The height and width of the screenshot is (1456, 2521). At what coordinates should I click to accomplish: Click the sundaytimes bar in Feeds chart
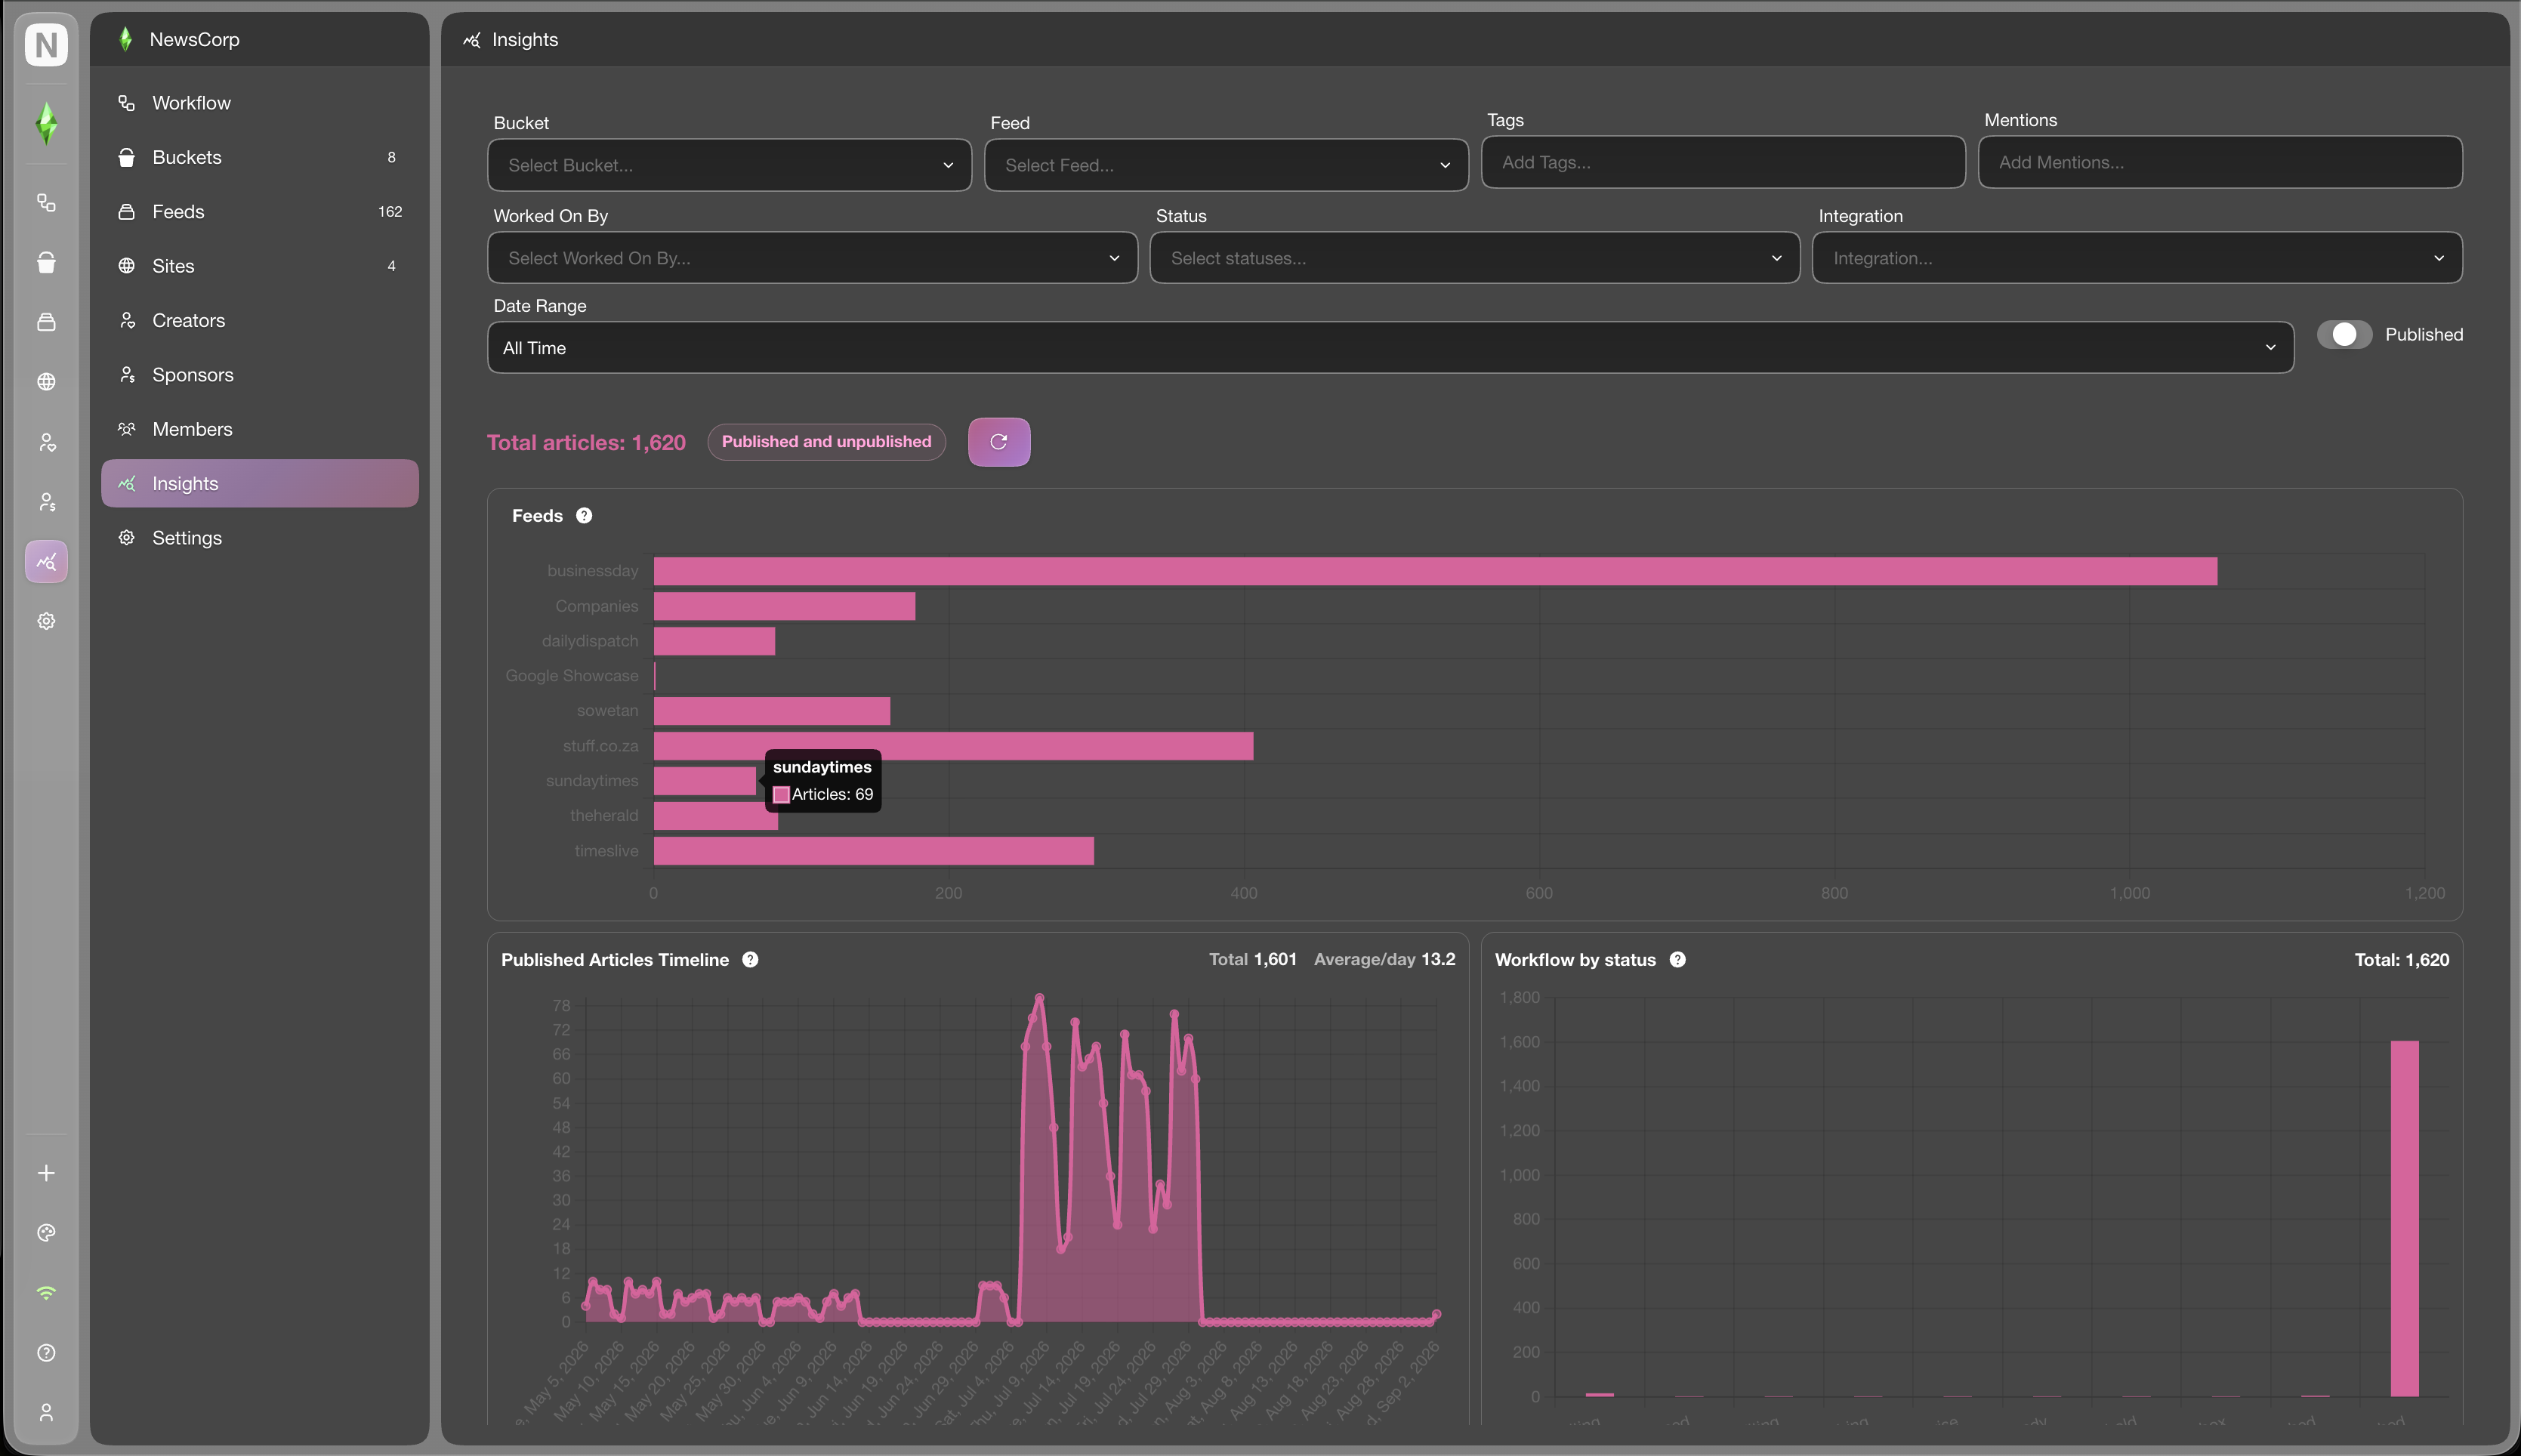(x=705, y=781)
